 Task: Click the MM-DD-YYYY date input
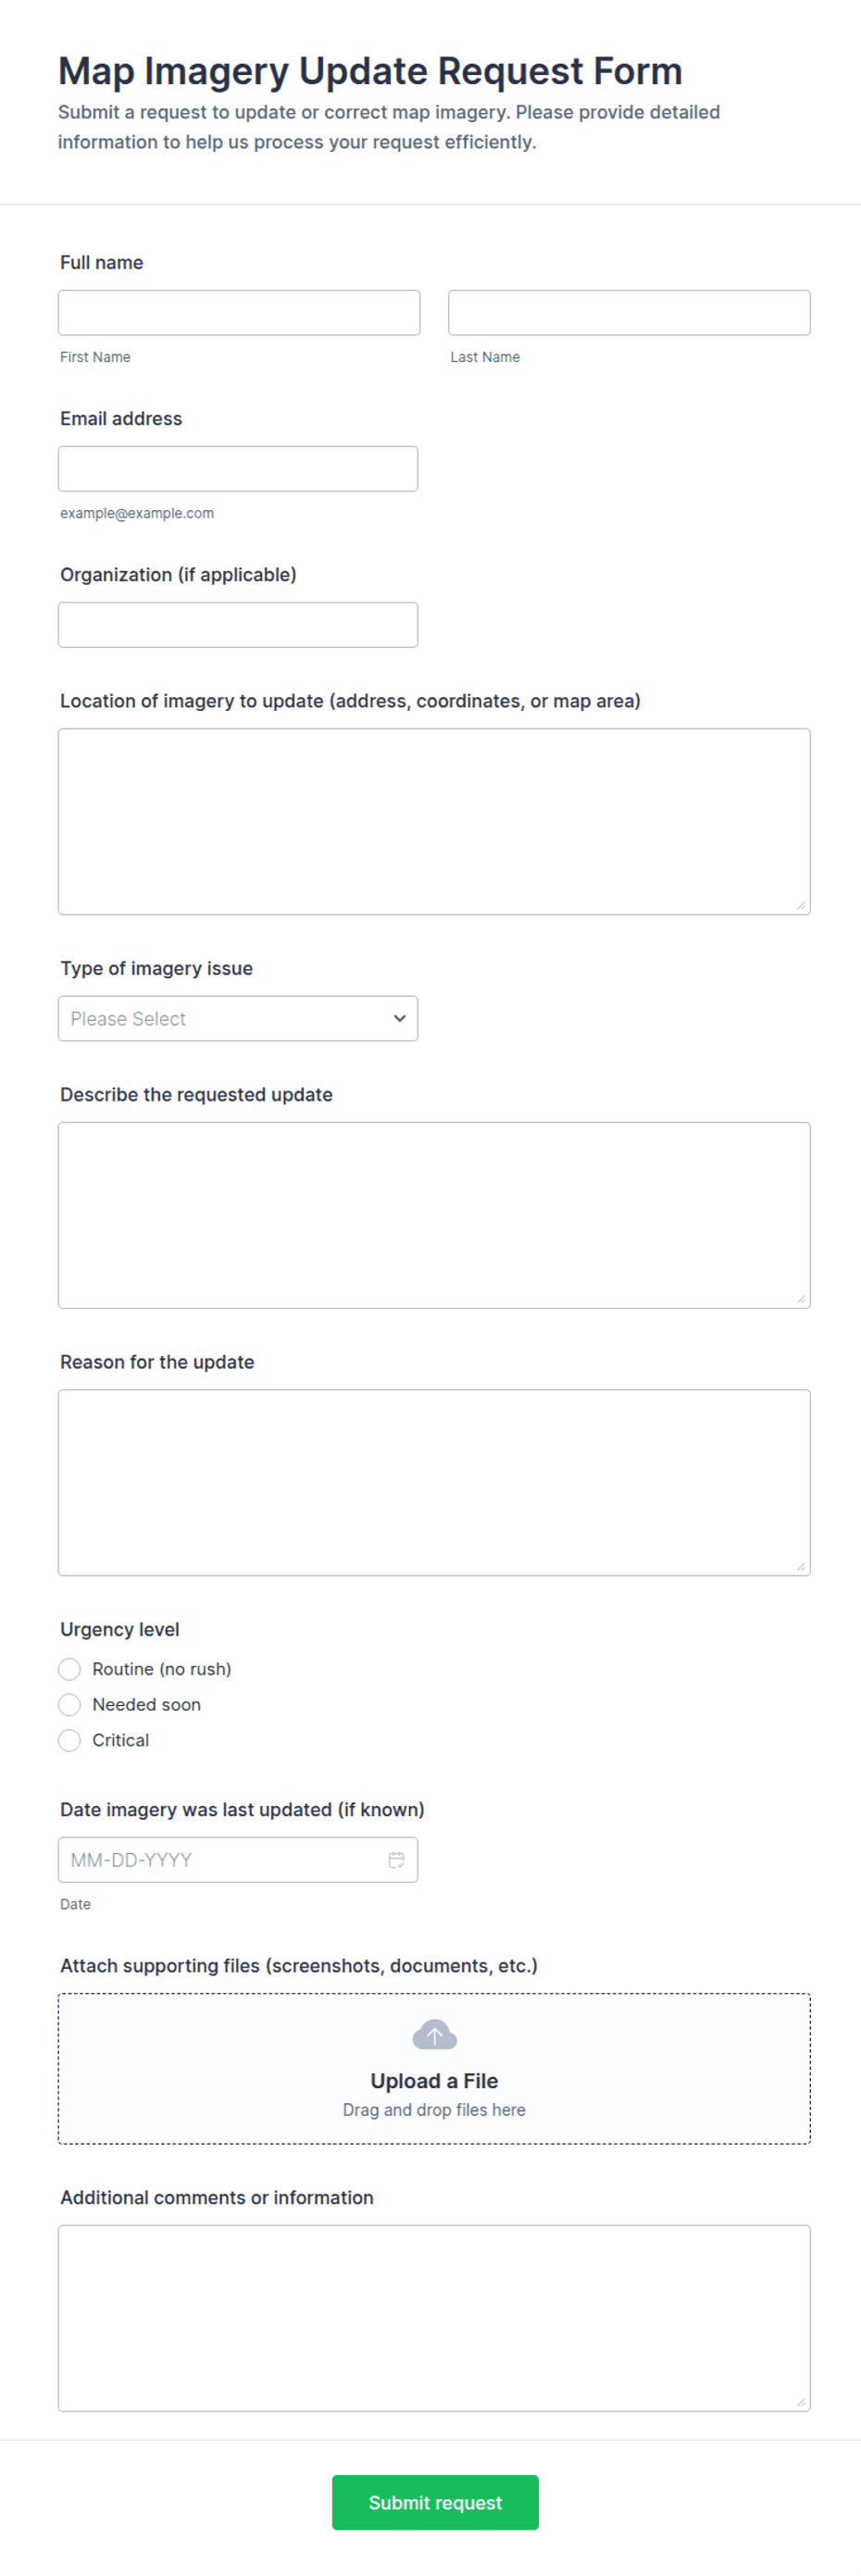238,1859
